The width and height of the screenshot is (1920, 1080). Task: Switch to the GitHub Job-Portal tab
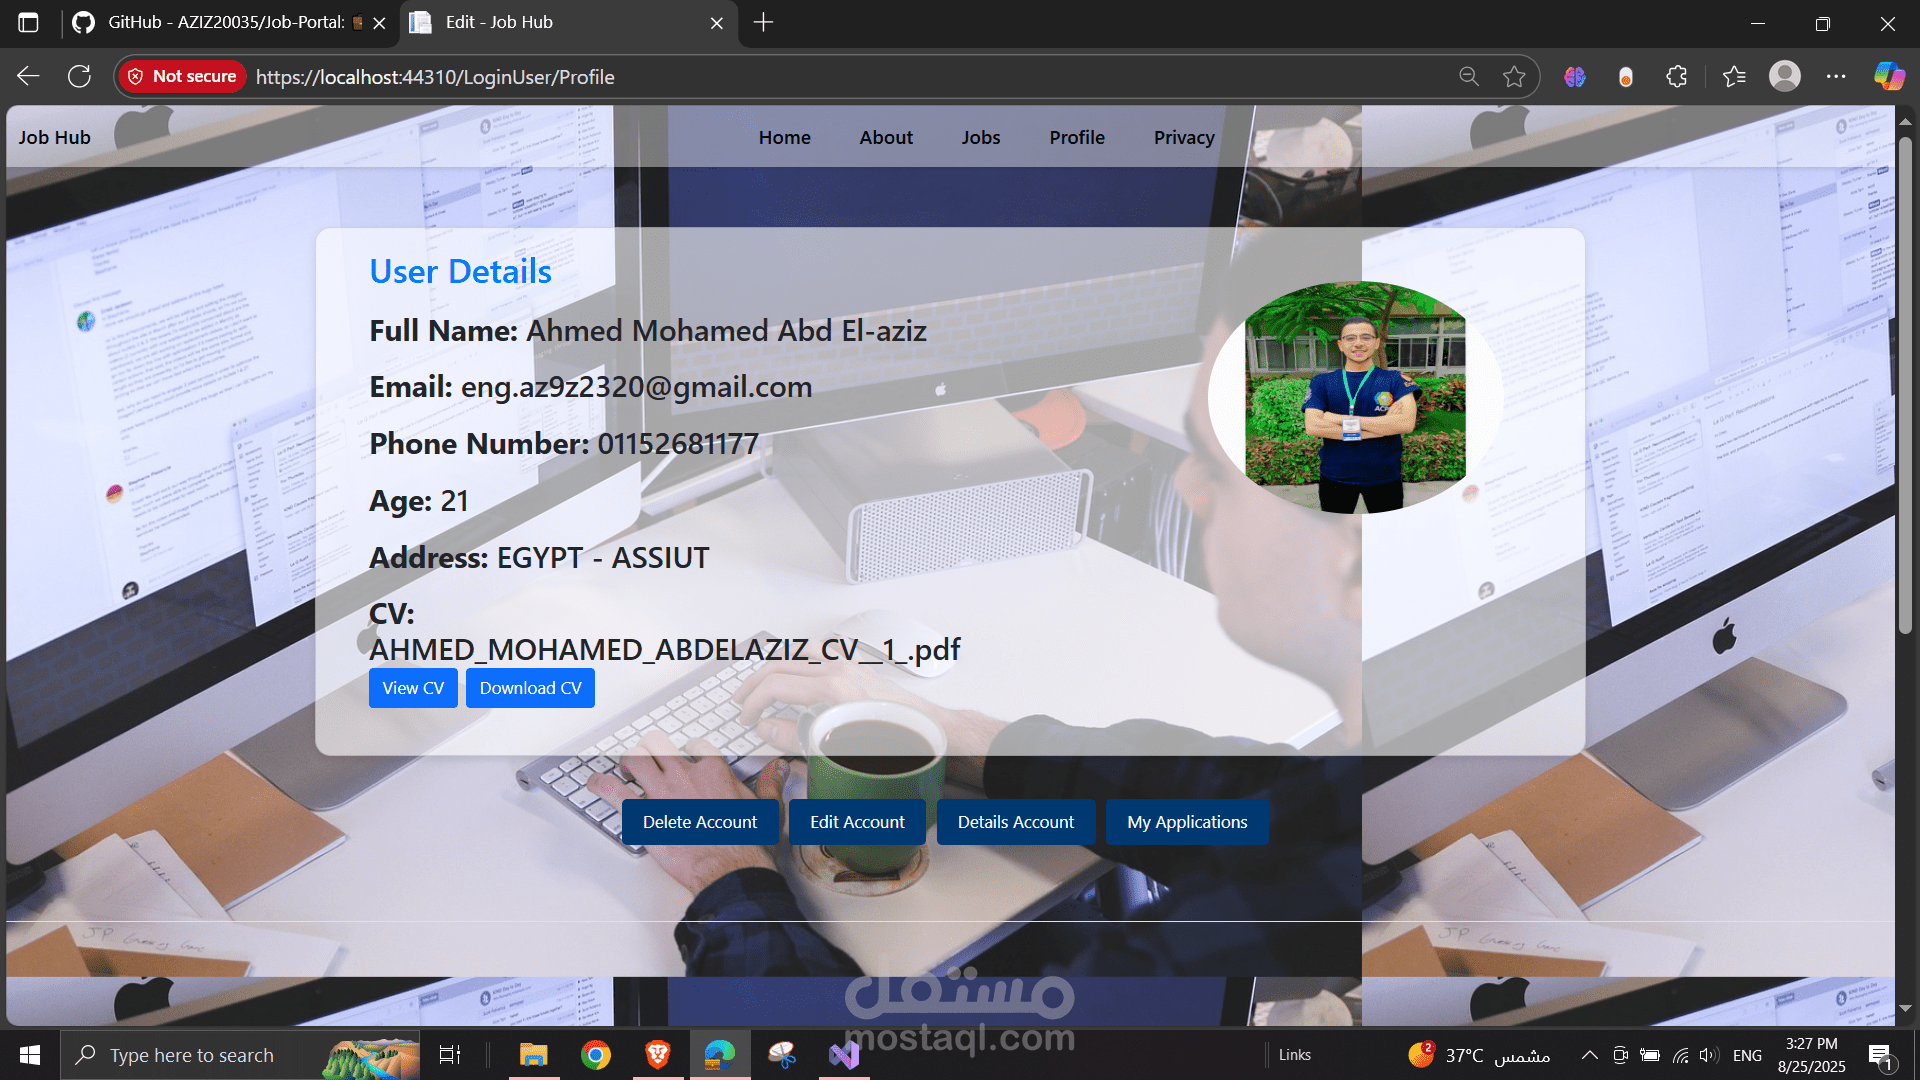pos(225,22)
